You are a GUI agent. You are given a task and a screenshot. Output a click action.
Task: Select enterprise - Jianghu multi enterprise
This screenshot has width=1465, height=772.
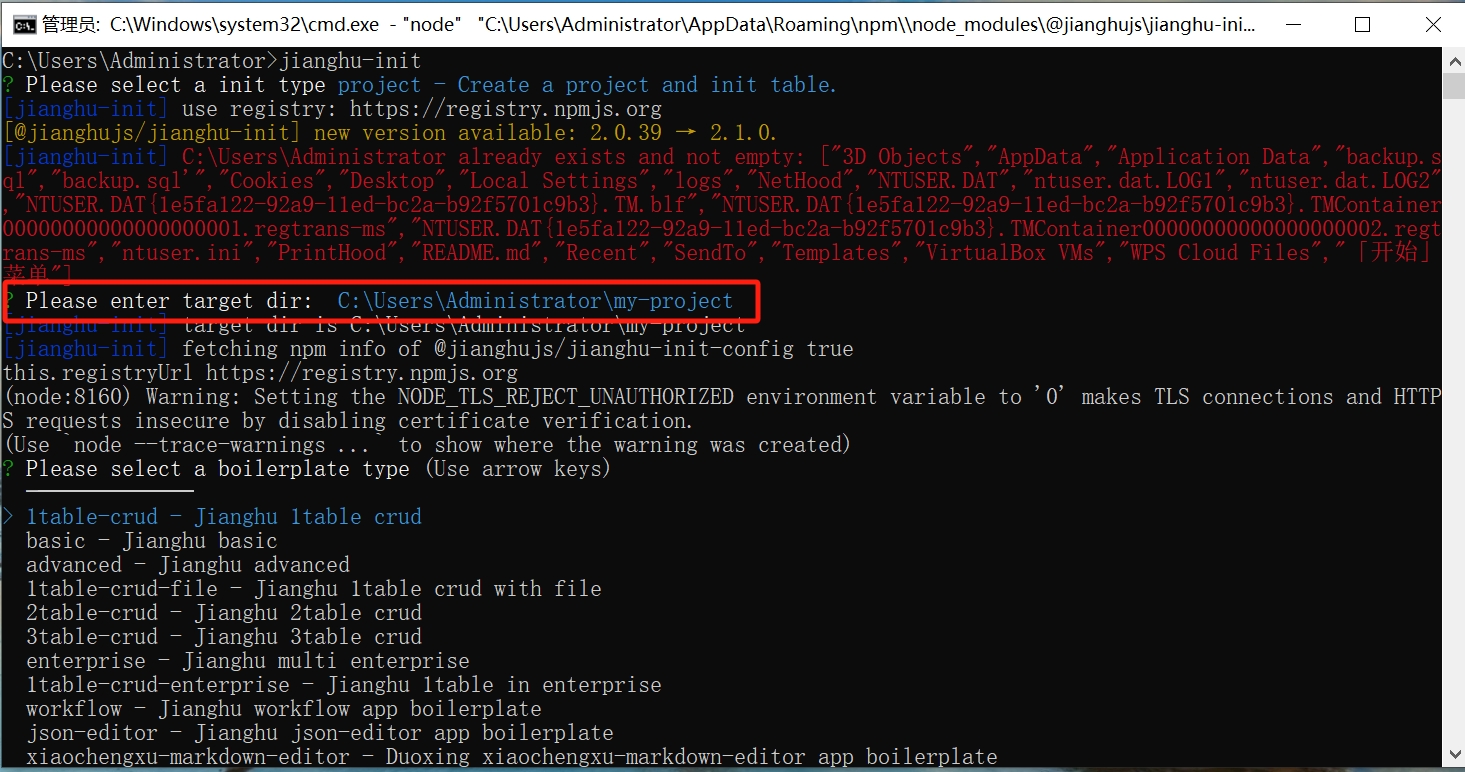tap(248, 661)
